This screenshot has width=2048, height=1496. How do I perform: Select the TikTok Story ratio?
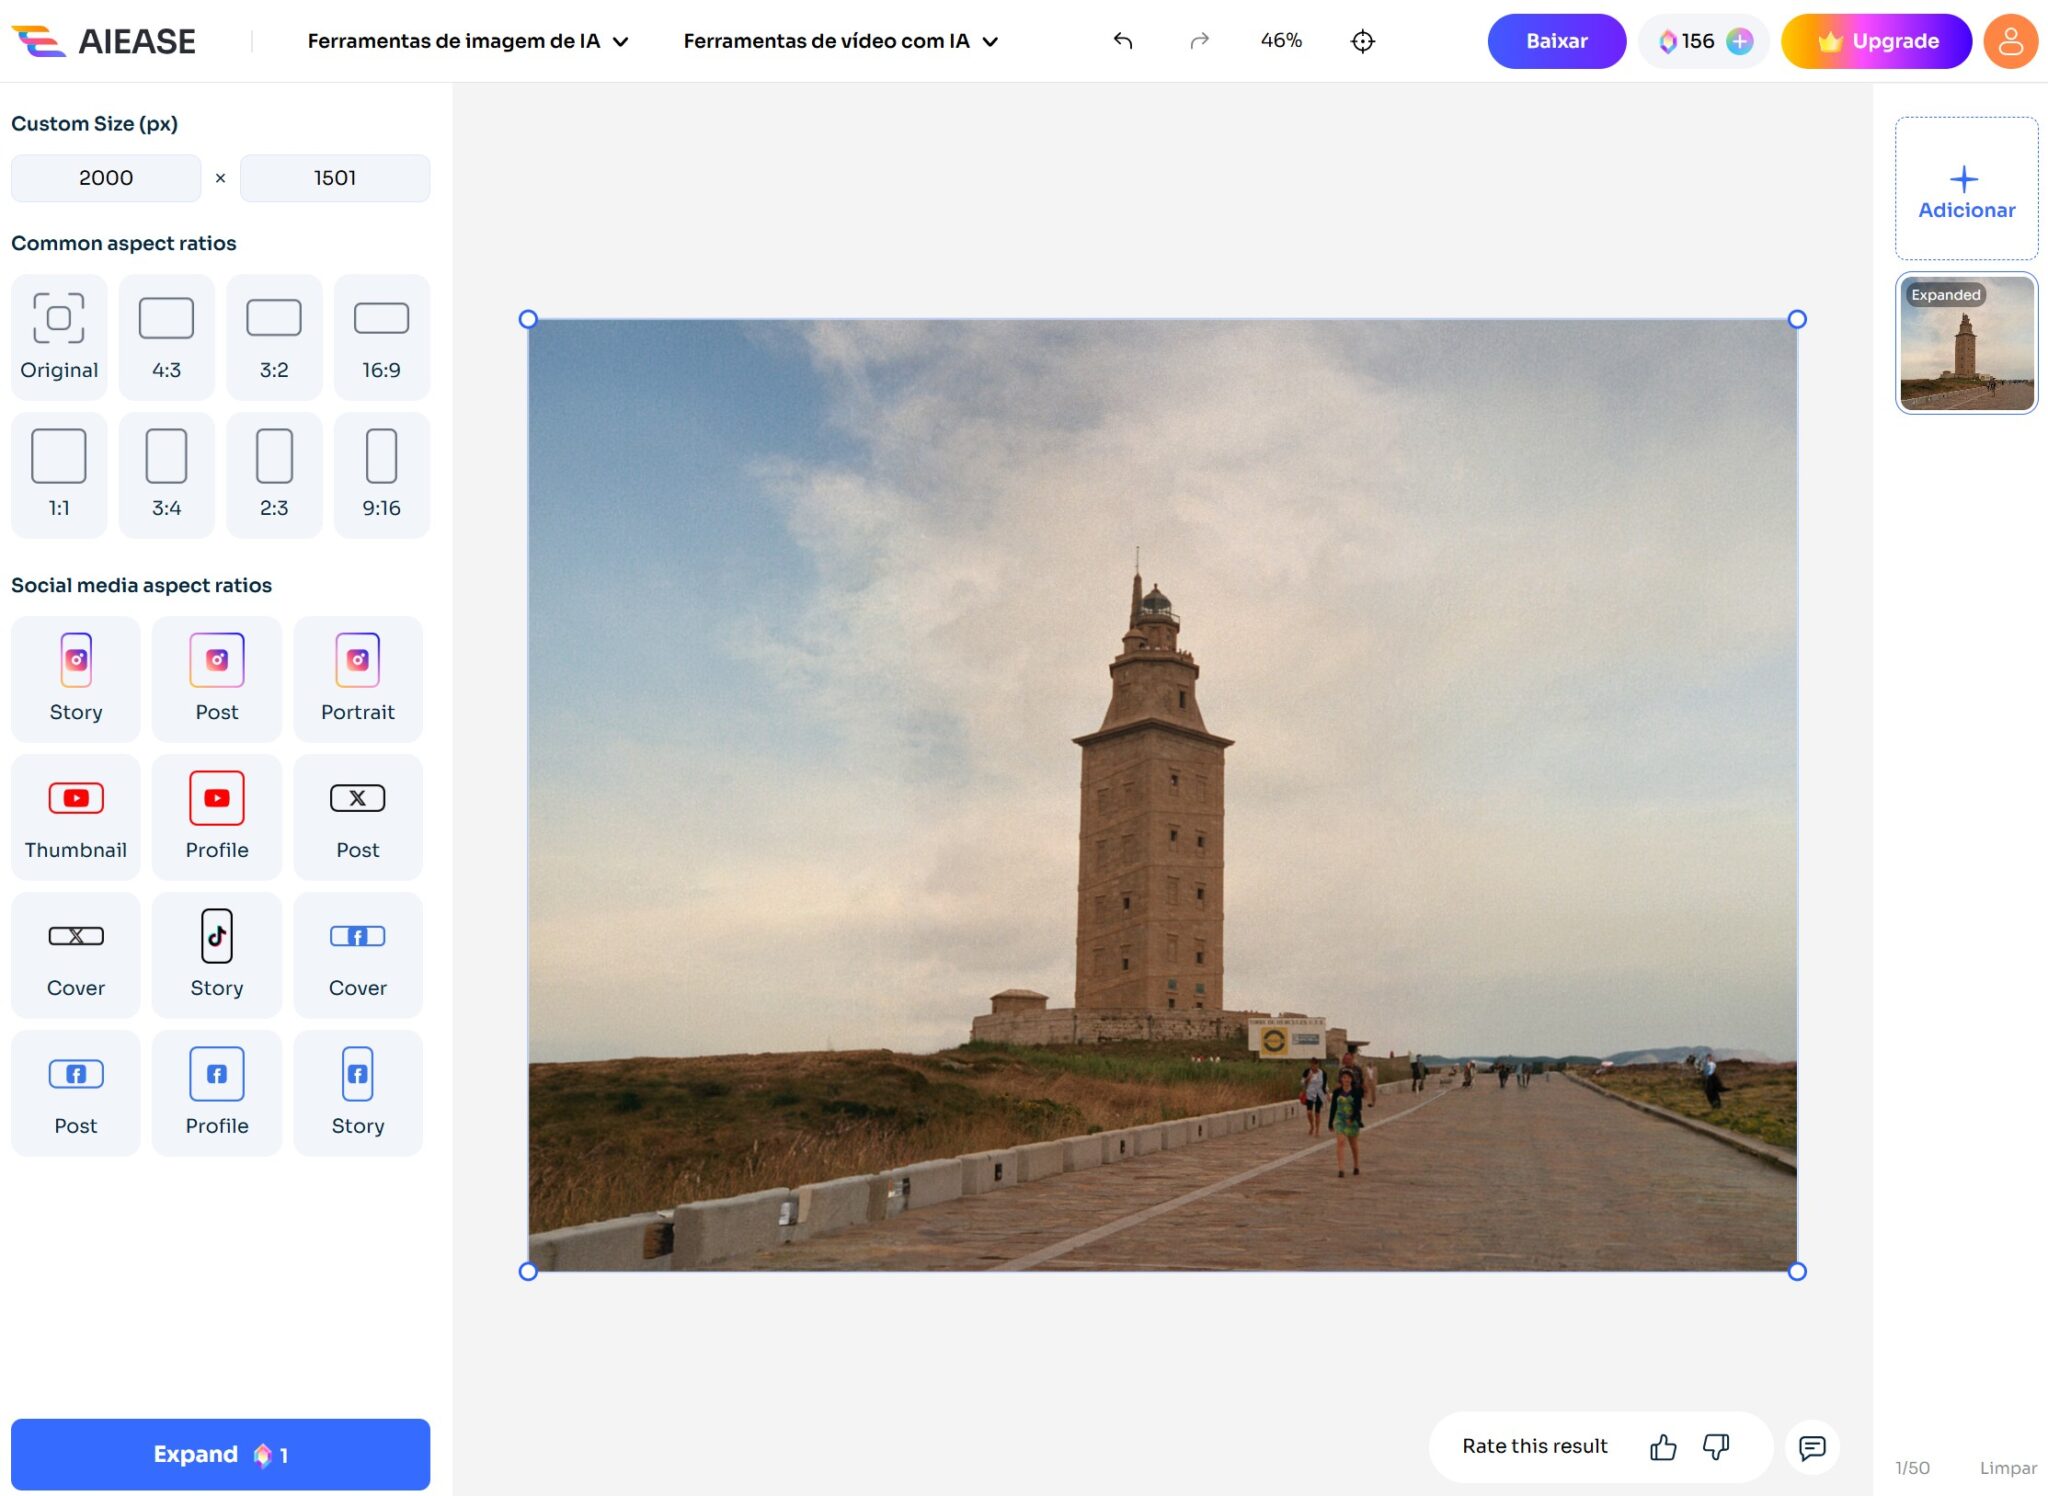(x=217, y=955)
